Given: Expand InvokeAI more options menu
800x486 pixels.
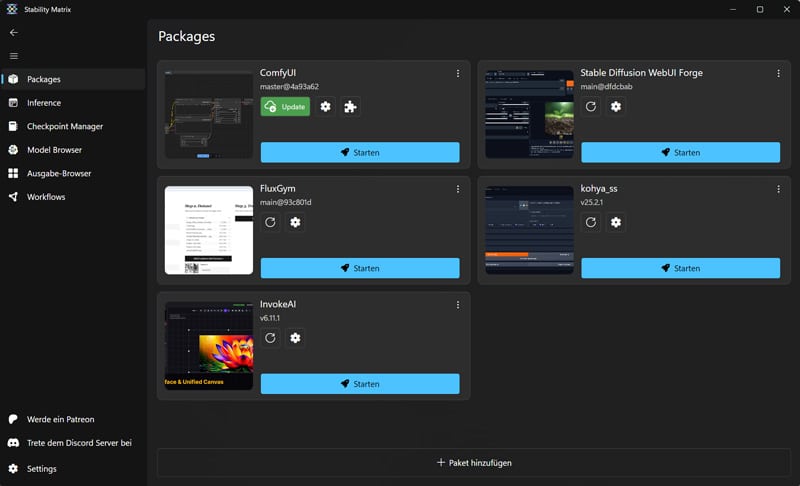Looking at the screenshot, I should click(458, 305).
